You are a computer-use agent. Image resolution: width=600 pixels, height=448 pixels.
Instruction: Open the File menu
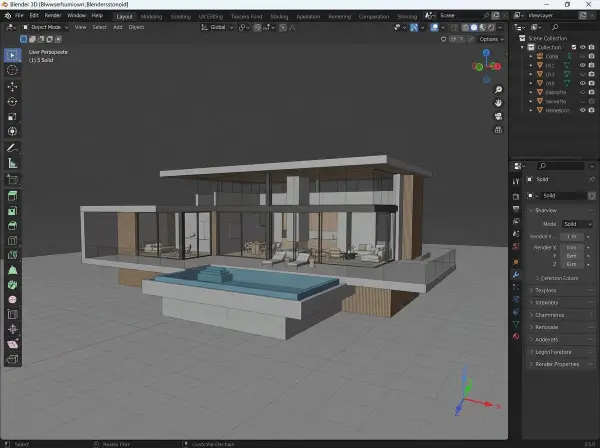coord(19,16)
